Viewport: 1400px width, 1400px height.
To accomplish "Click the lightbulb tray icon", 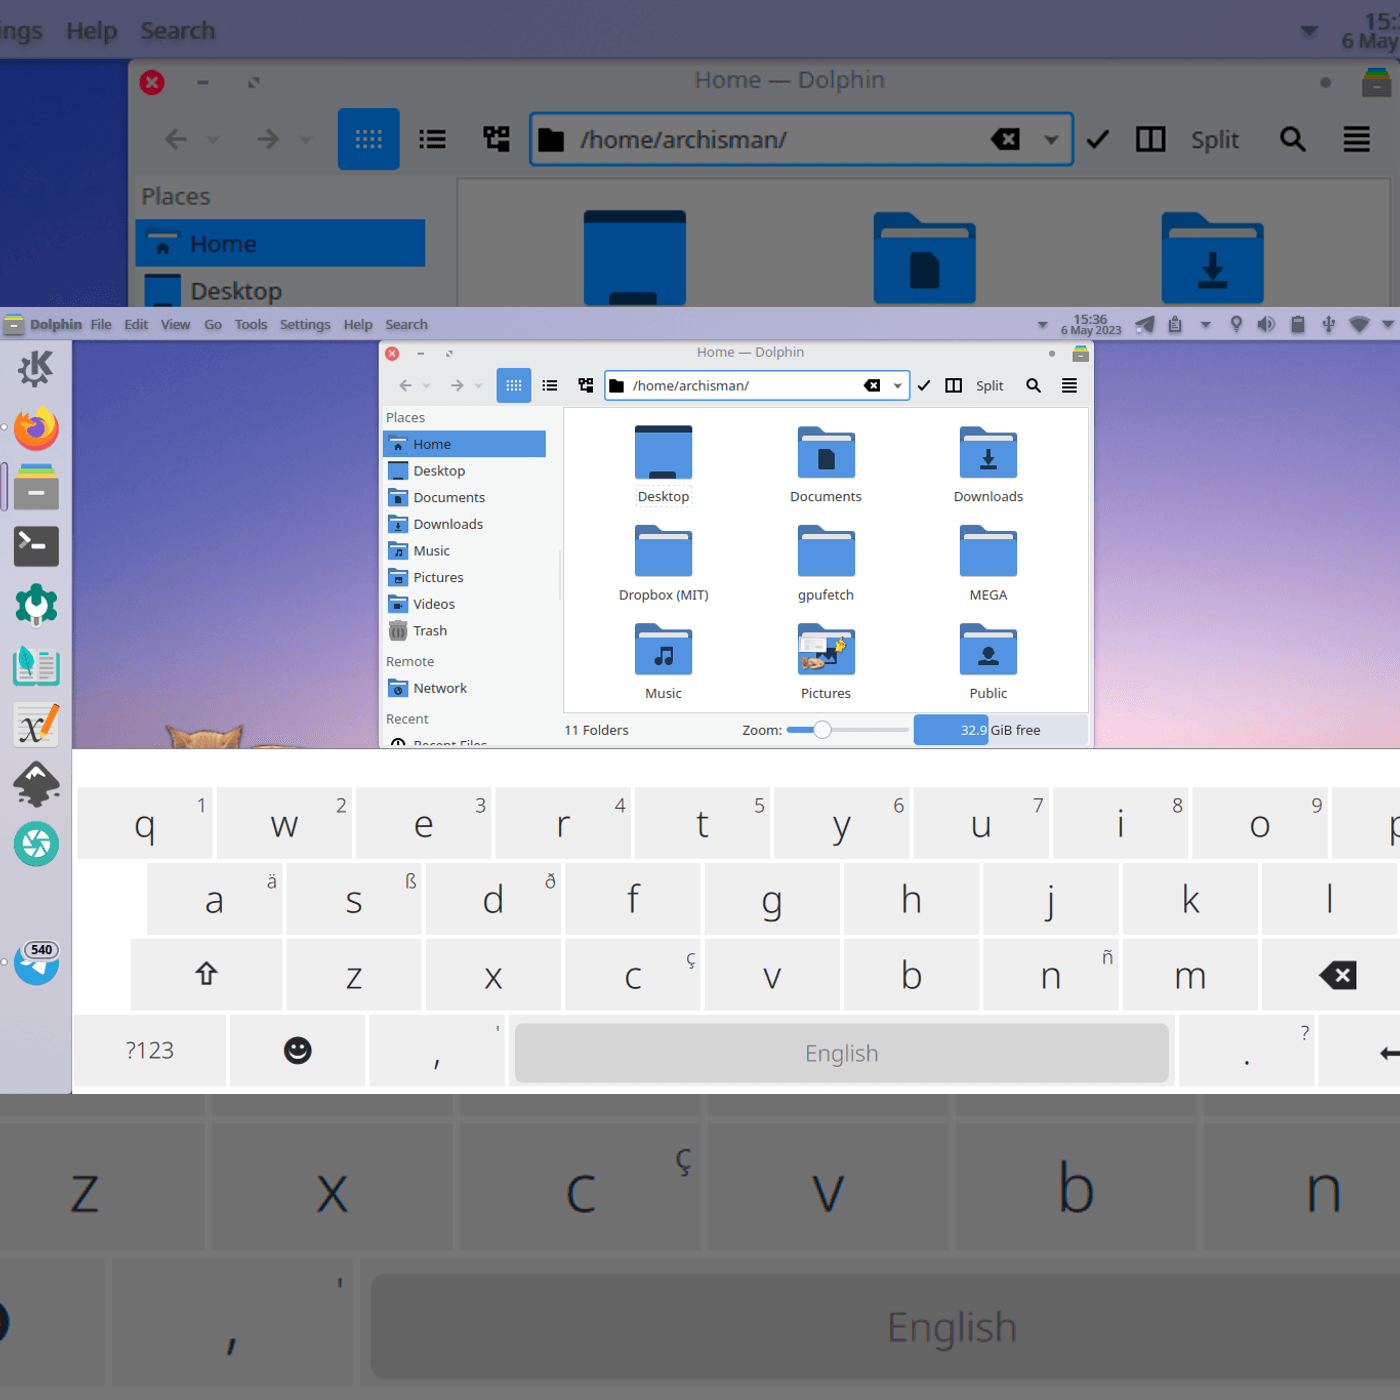I will [x=1236, y=324].
